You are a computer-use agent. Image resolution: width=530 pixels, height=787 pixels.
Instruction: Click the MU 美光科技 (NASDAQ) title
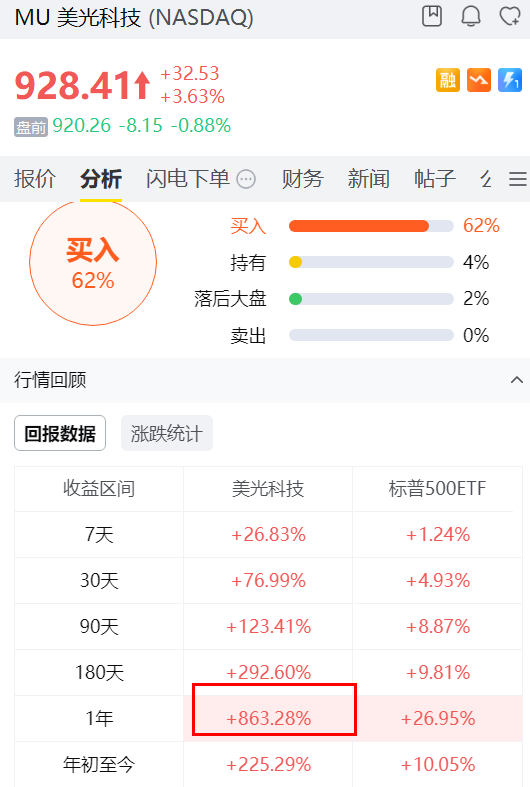coord(134,18)
